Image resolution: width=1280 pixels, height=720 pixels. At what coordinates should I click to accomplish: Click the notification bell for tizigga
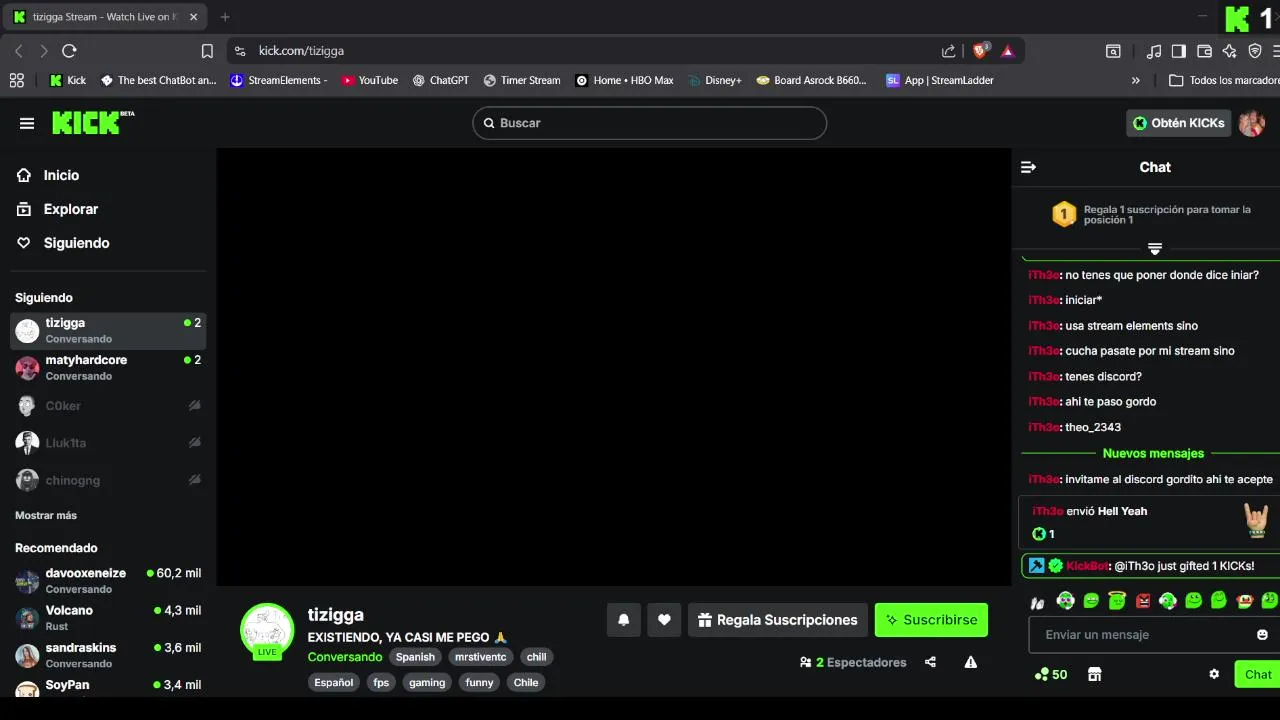point(624,620)
